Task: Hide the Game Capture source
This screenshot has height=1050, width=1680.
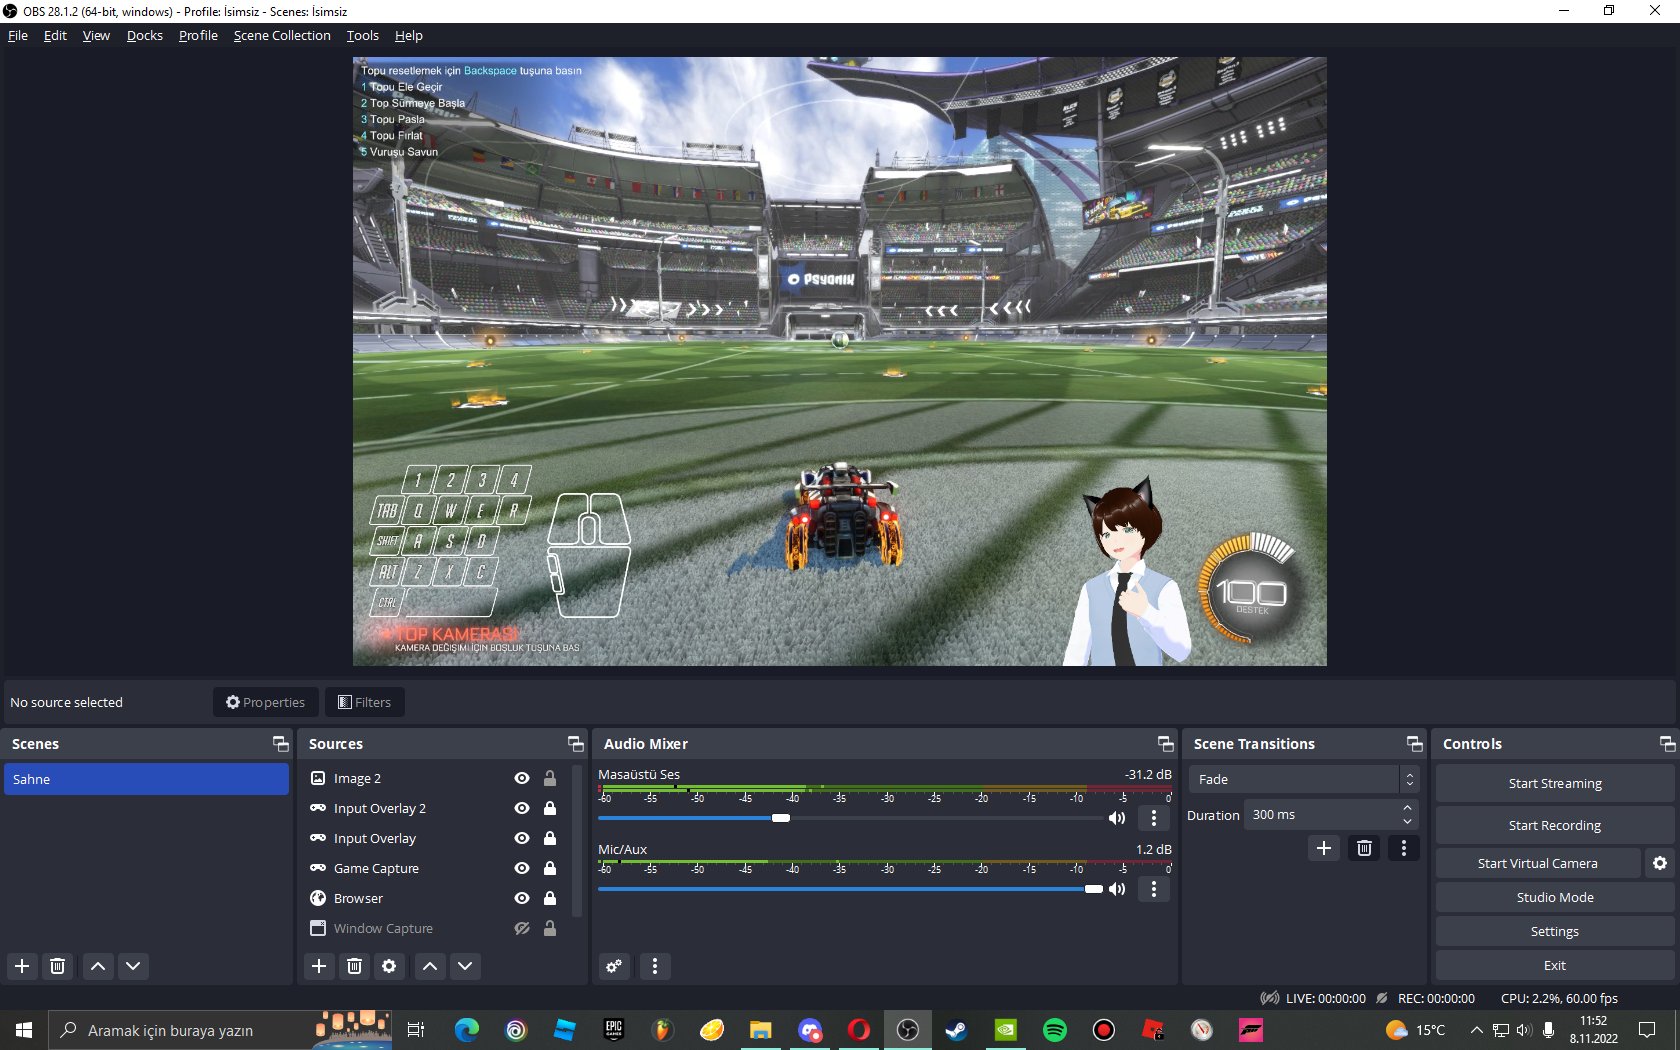Action: point(522,868)
